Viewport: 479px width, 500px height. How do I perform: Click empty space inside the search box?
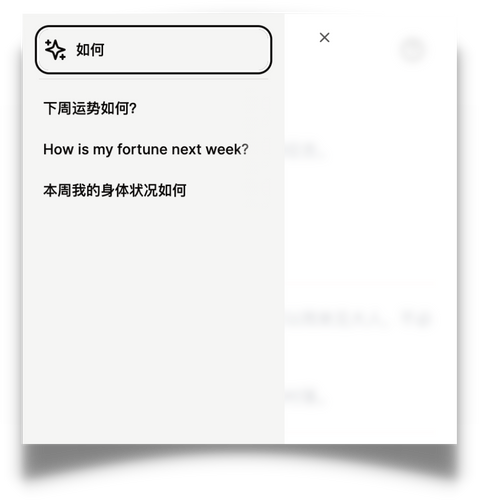coord(187,50)
